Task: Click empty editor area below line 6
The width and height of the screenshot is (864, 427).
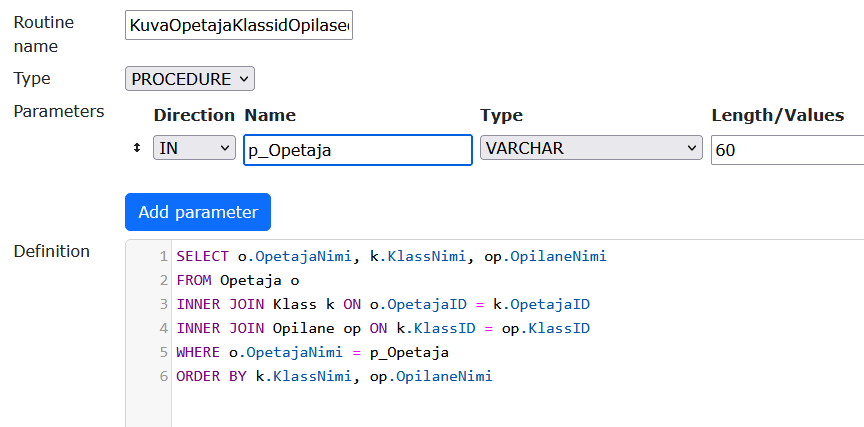Action: pyautogui.click(x=500, y=408)
